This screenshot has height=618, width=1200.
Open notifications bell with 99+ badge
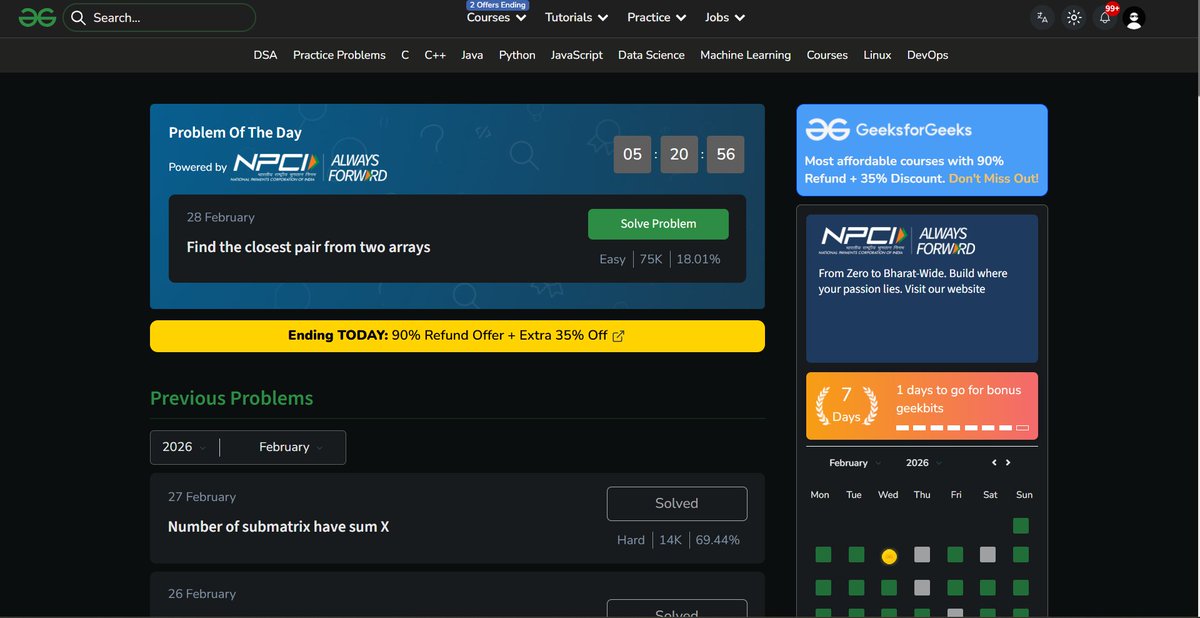click(1105, 17)
